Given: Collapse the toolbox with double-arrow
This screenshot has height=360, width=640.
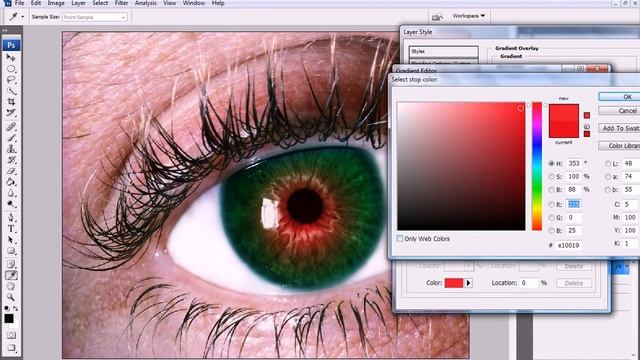Looking at the screenshot, I should [5, 30].
